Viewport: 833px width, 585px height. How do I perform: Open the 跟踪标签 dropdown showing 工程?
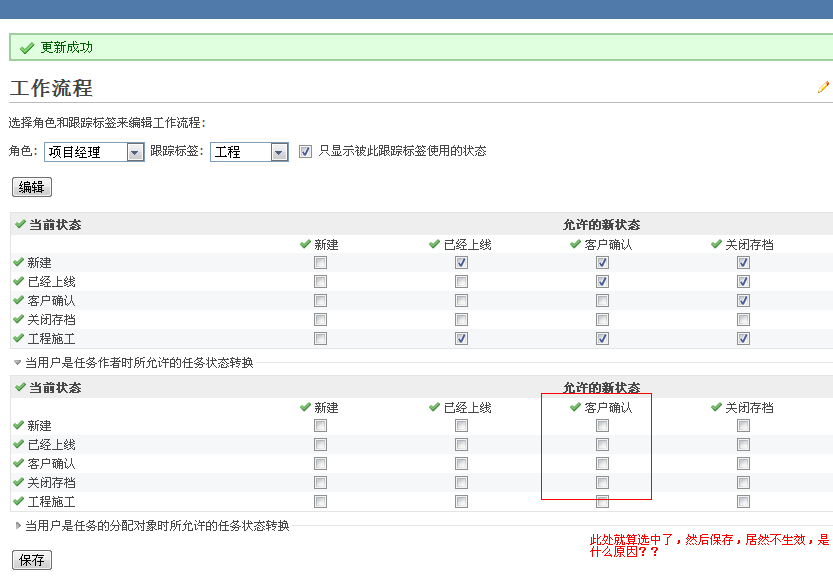click(x=249, y=152)
